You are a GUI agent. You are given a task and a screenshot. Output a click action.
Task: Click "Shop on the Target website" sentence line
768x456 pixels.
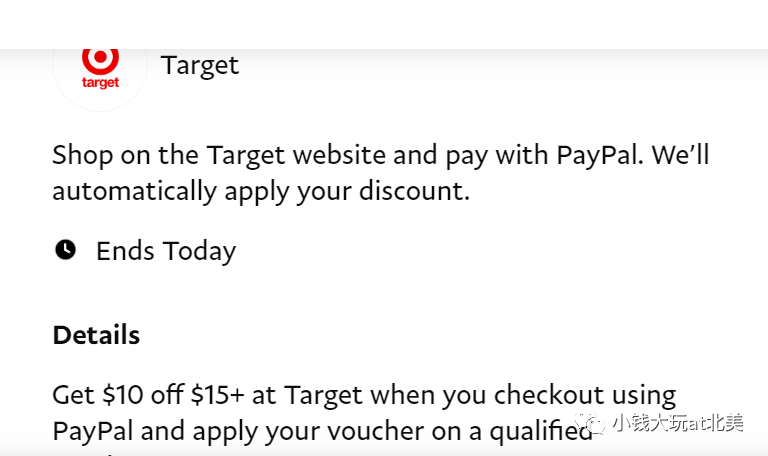pos(381,155)
